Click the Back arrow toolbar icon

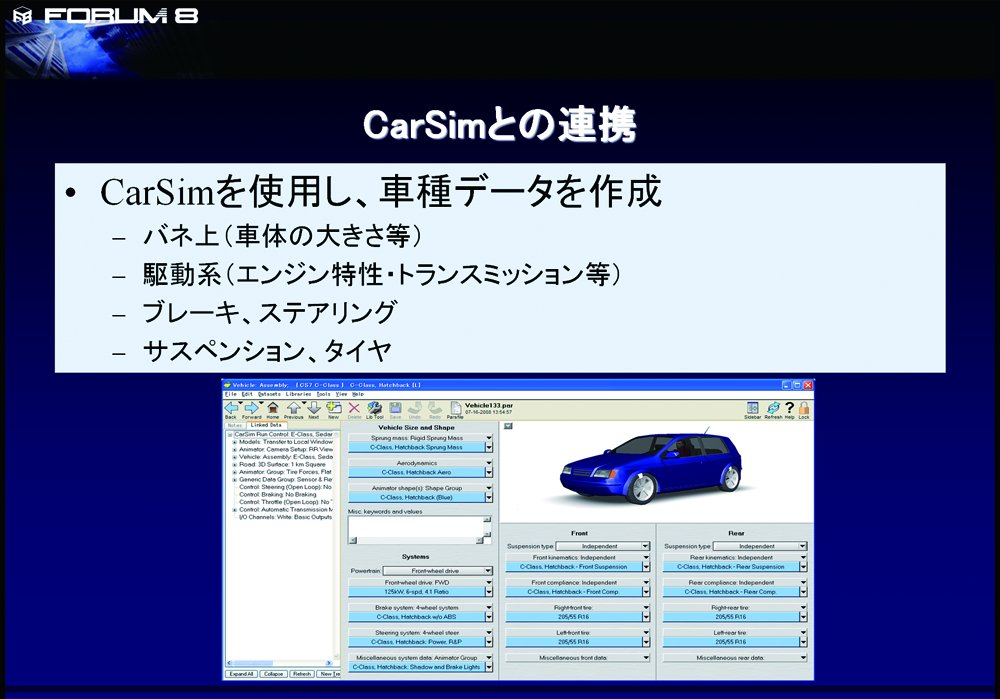231,408
